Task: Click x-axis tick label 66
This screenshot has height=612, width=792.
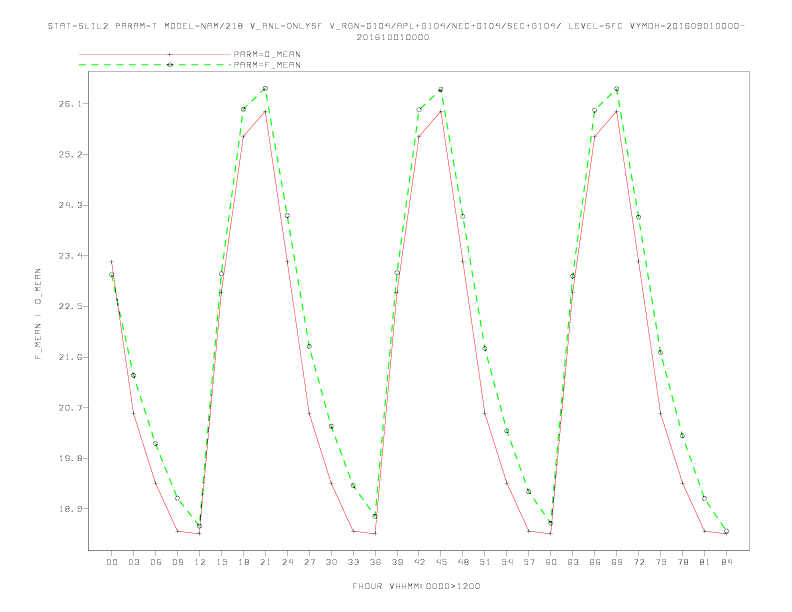Action: 595,562
